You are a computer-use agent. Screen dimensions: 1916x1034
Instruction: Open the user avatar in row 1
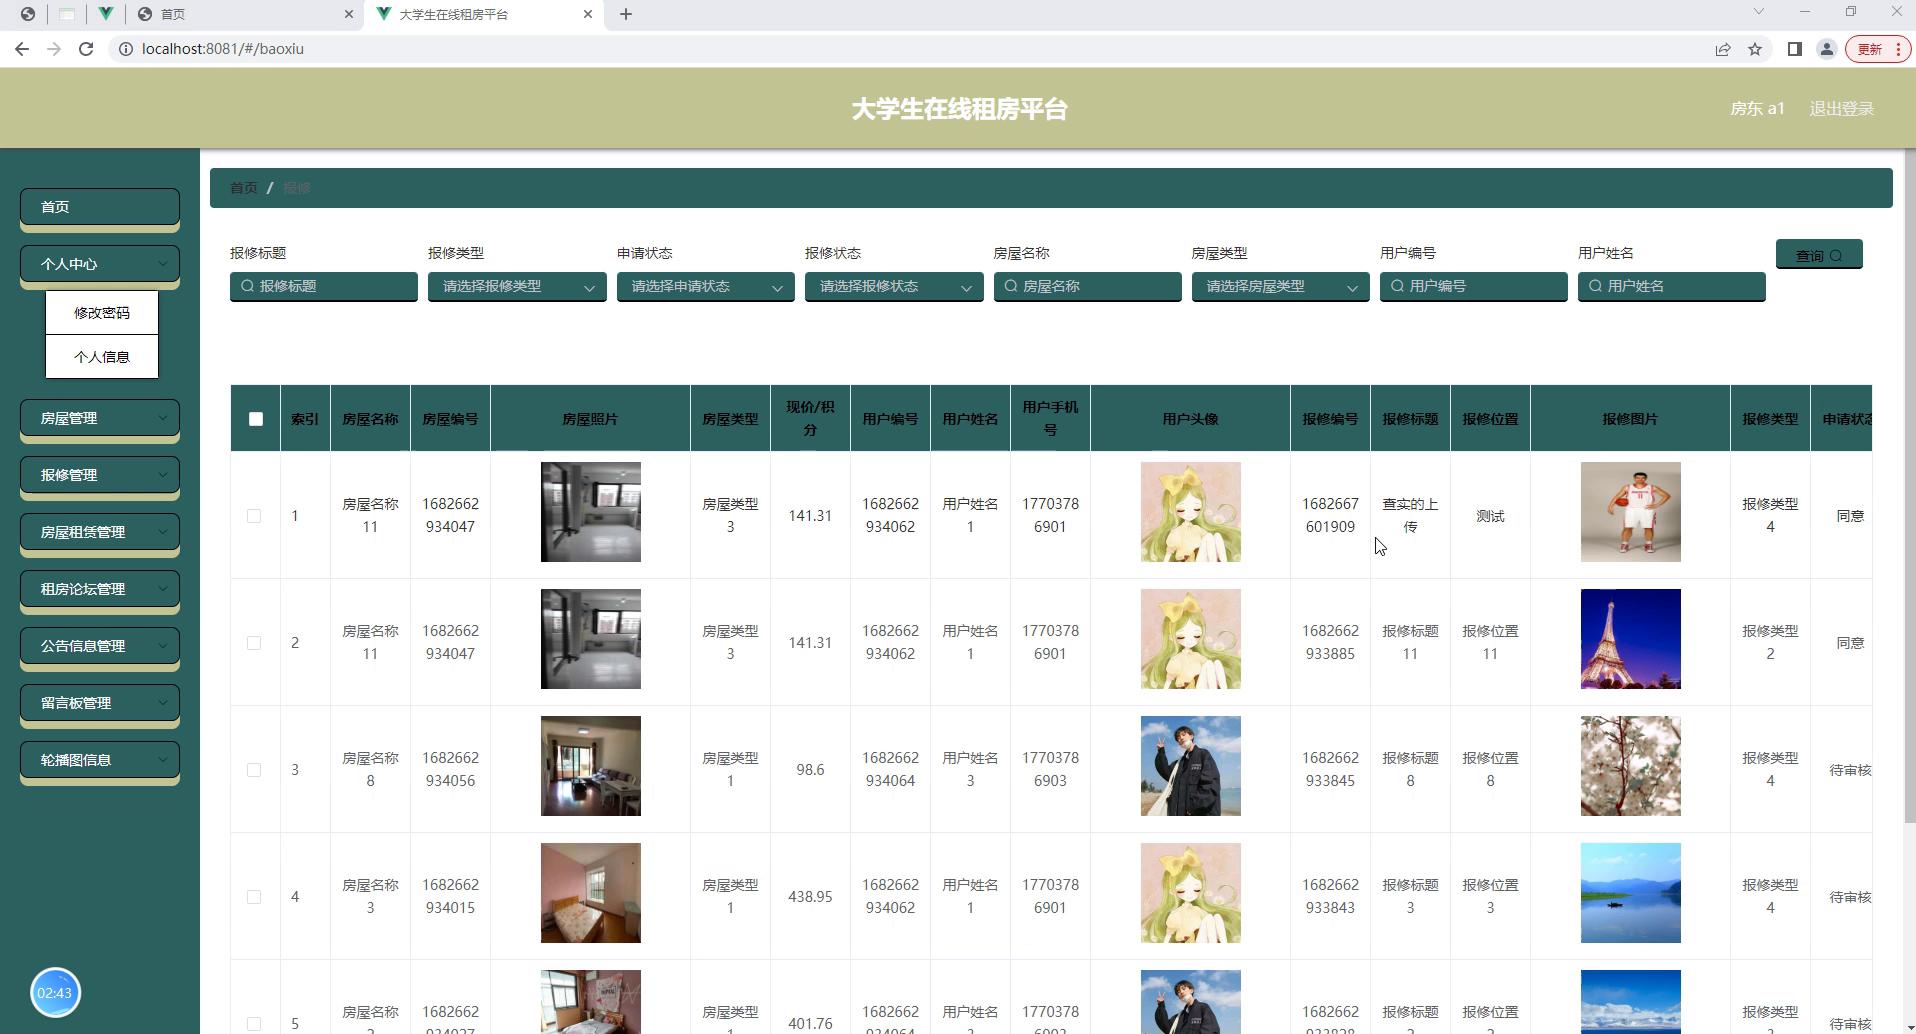[1191, 512]
